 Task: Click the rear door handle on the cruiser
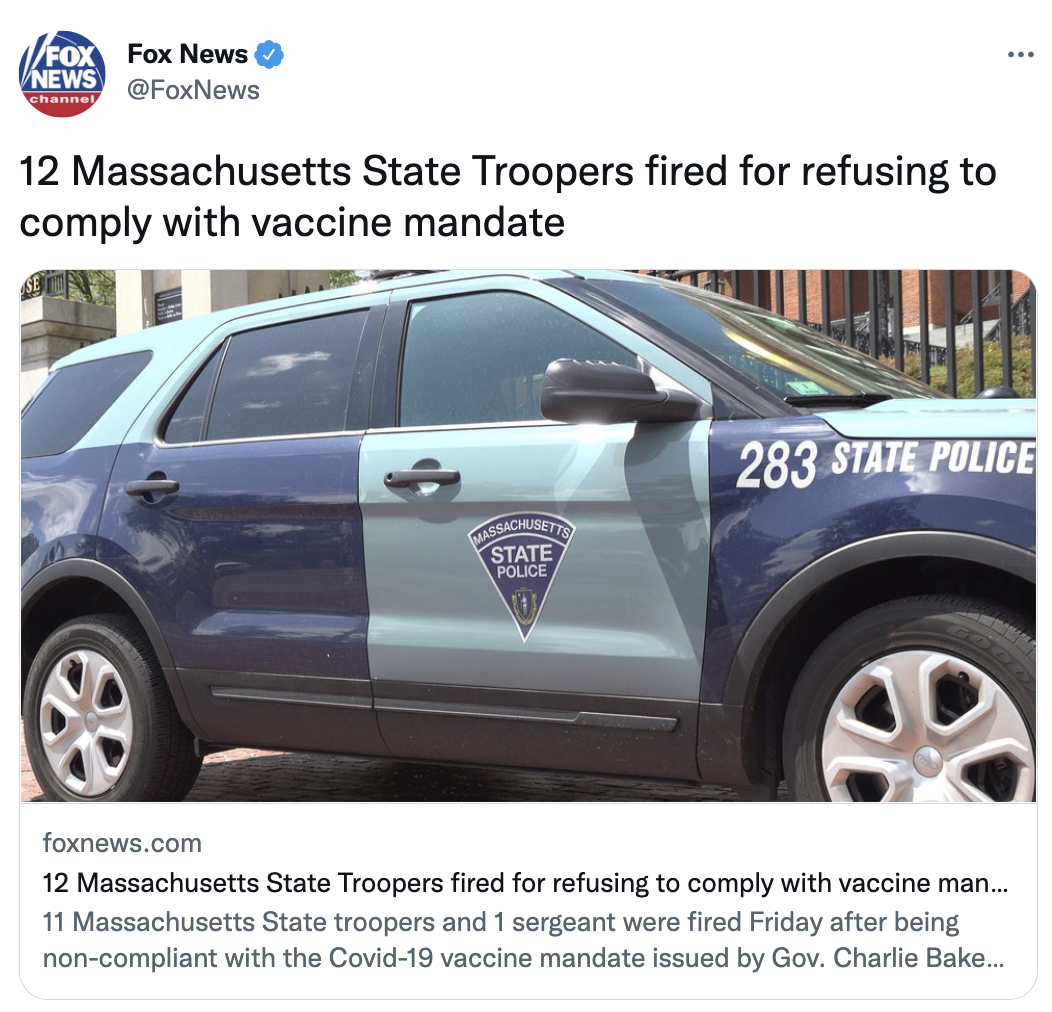point(152,486)
